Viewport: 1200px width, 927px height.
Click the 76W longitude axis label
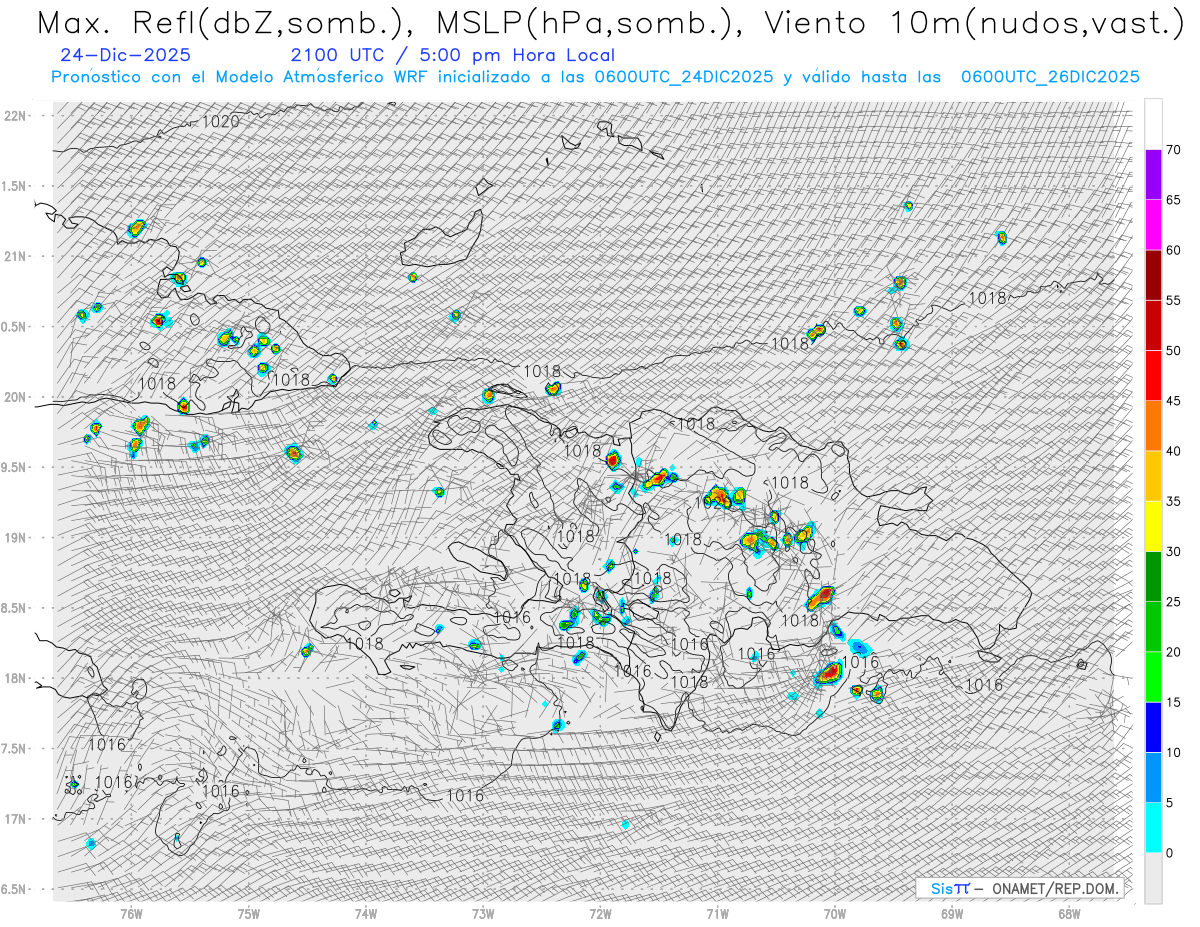tap(131, 914)
